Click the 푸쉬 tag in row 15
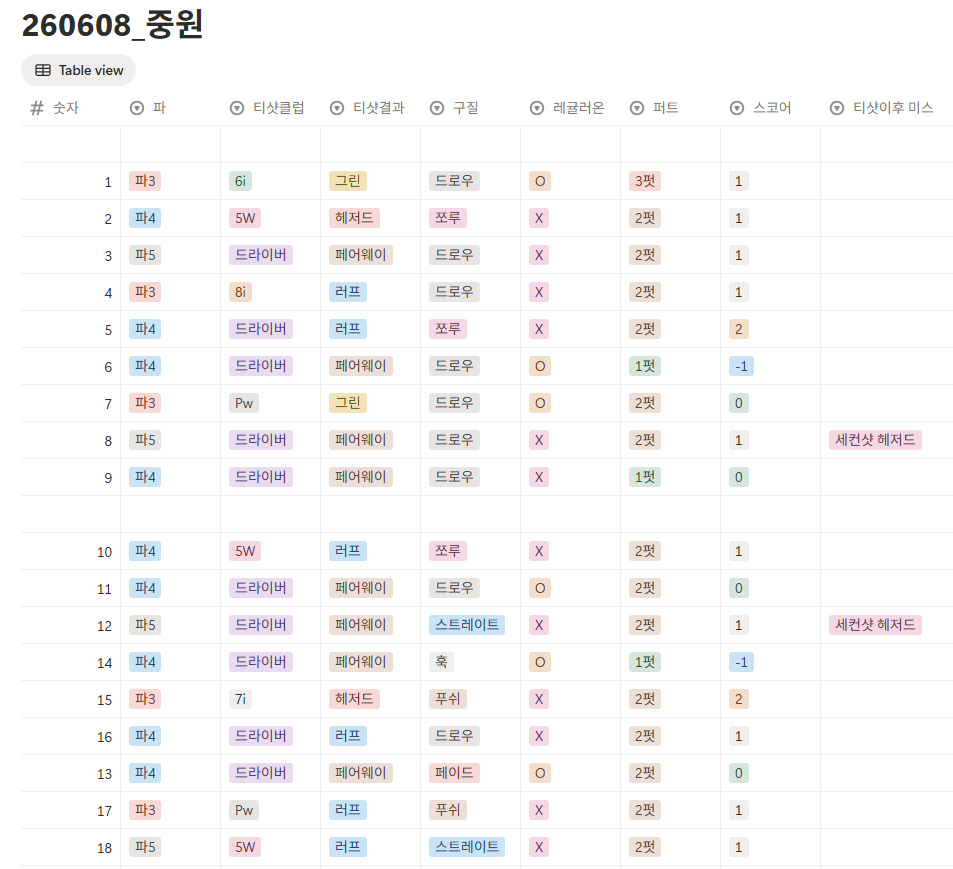The width and height of the screenshot is (953, 869). 448,699
